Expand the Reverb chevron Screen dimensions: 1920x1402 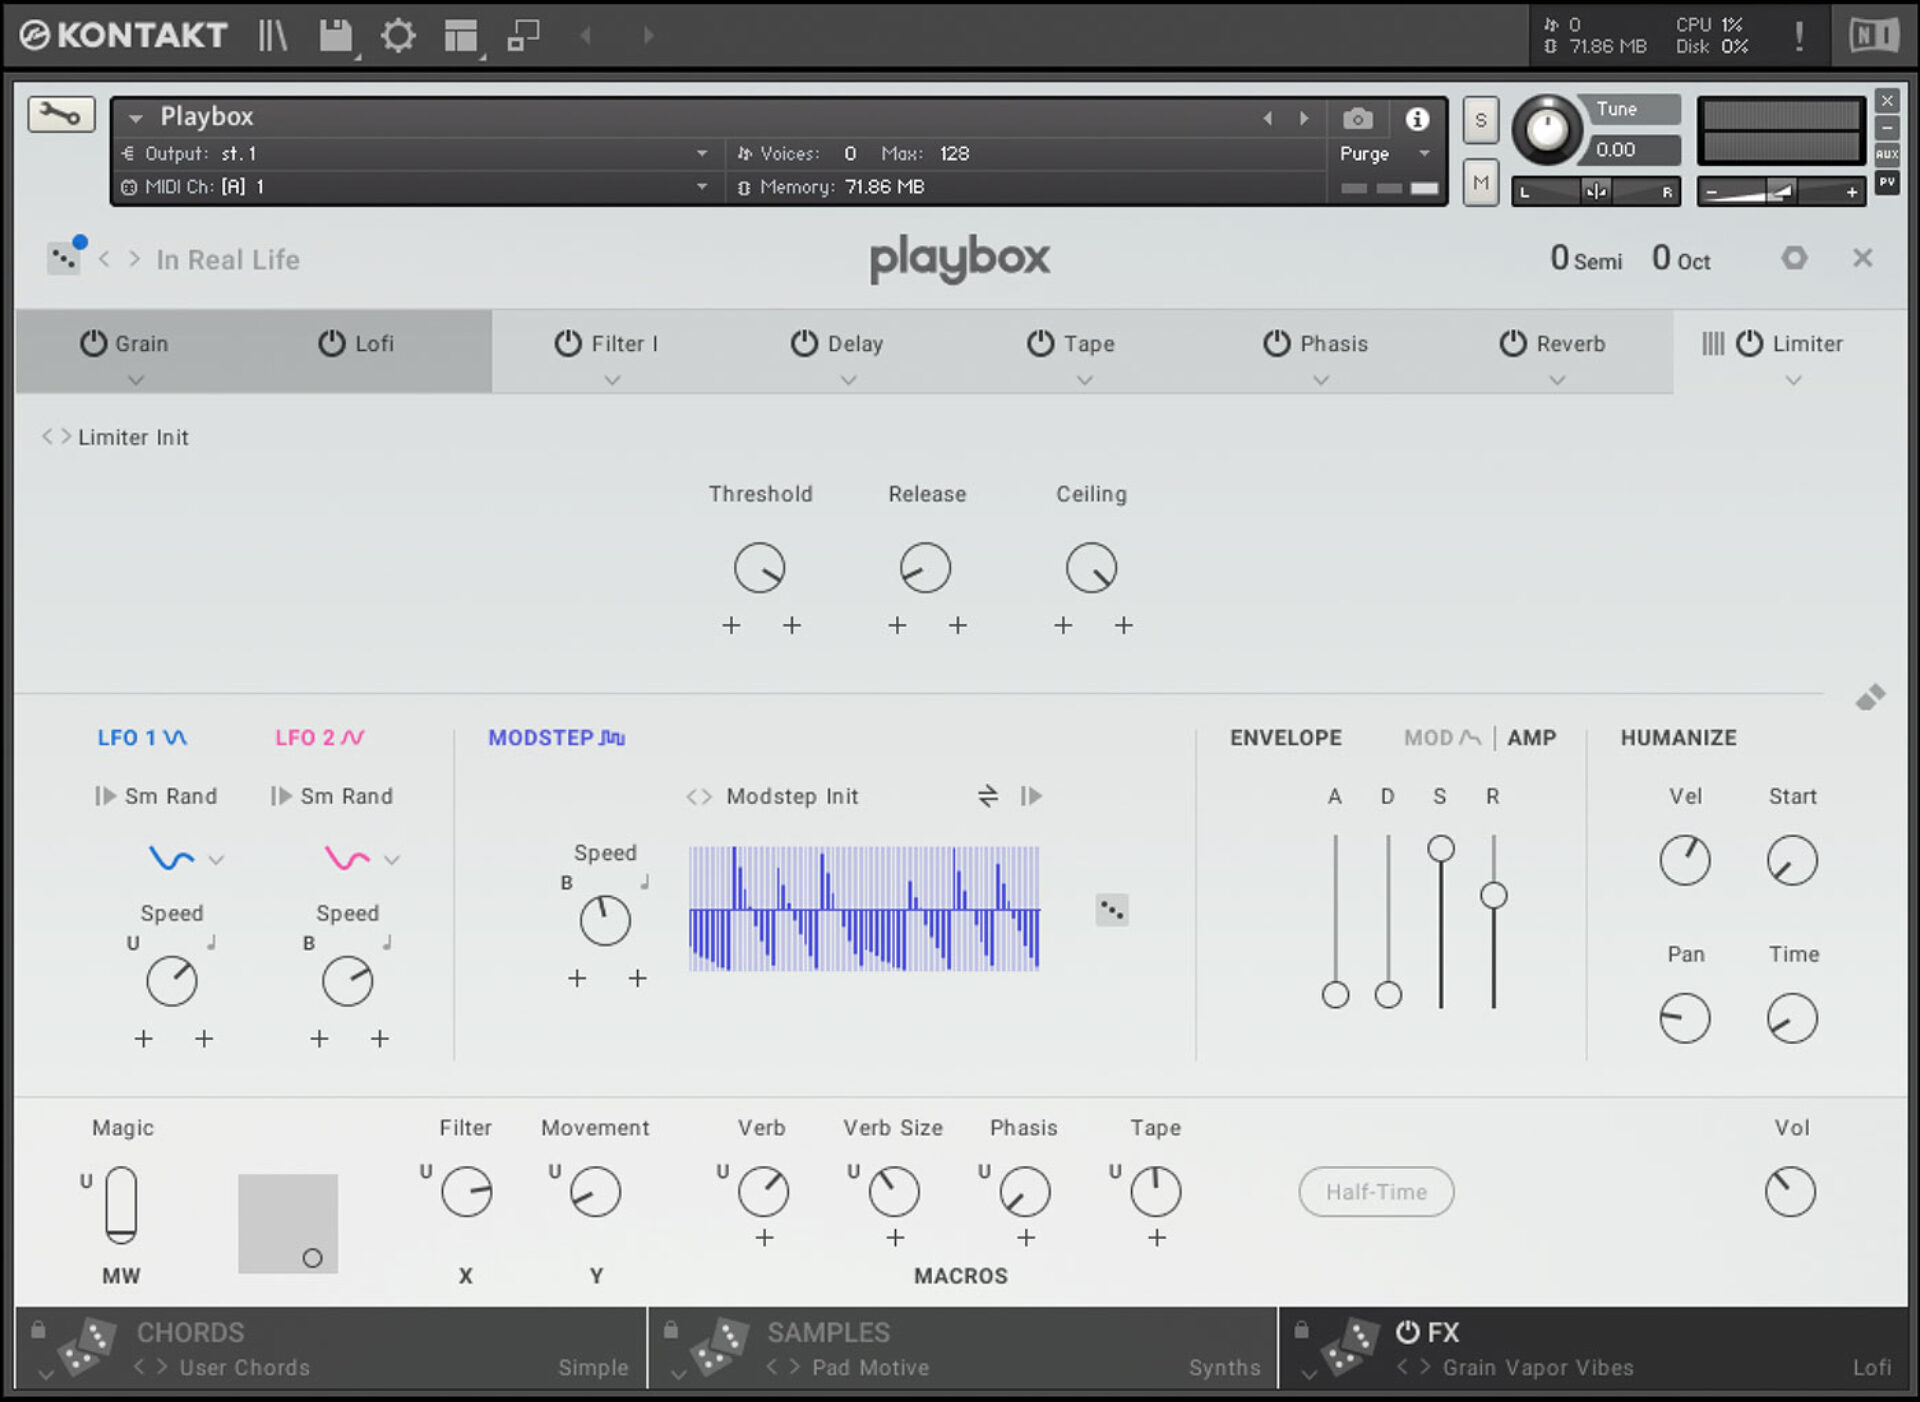click(x=1557, y=380)
